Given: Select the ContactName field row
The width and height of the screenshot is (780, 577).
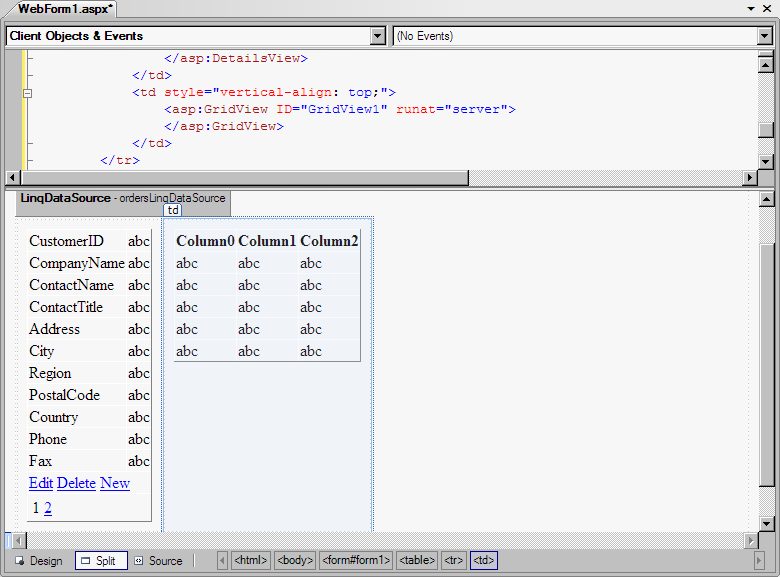Looking at the screenshot, I should [x=89, y=285].
